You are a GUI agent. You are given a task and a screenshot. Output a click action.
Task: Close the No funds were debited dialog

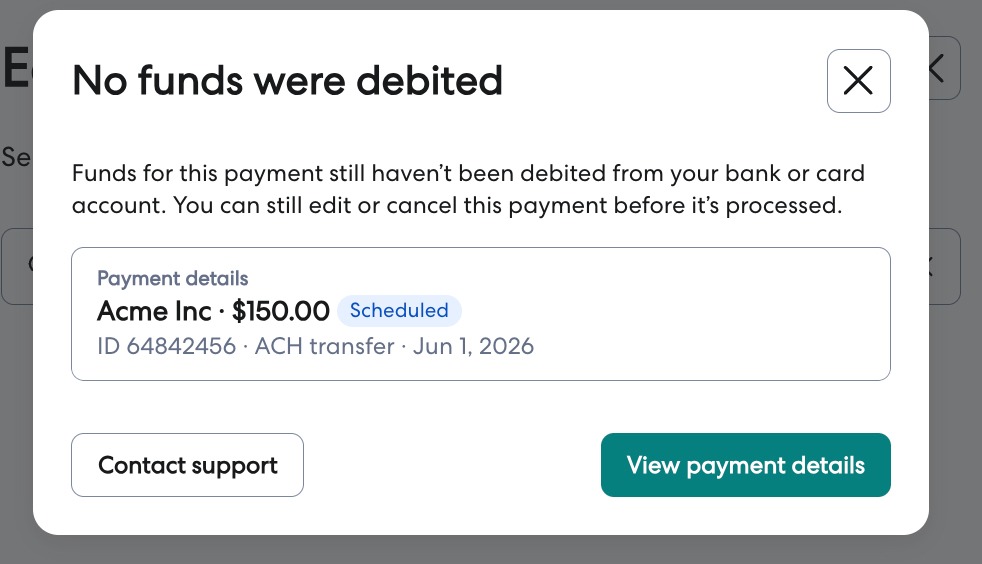tap(858, 81)
